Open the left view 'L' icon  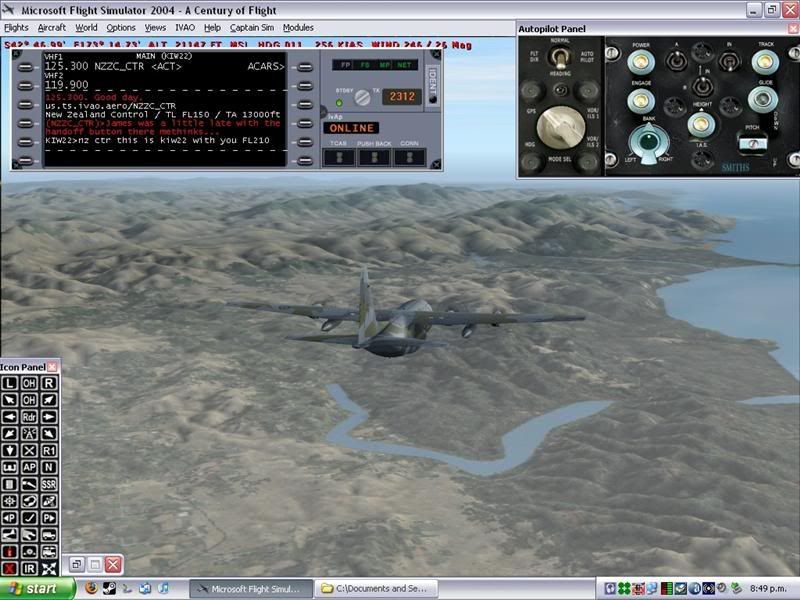pyautogui.click(x=11, y=383)
